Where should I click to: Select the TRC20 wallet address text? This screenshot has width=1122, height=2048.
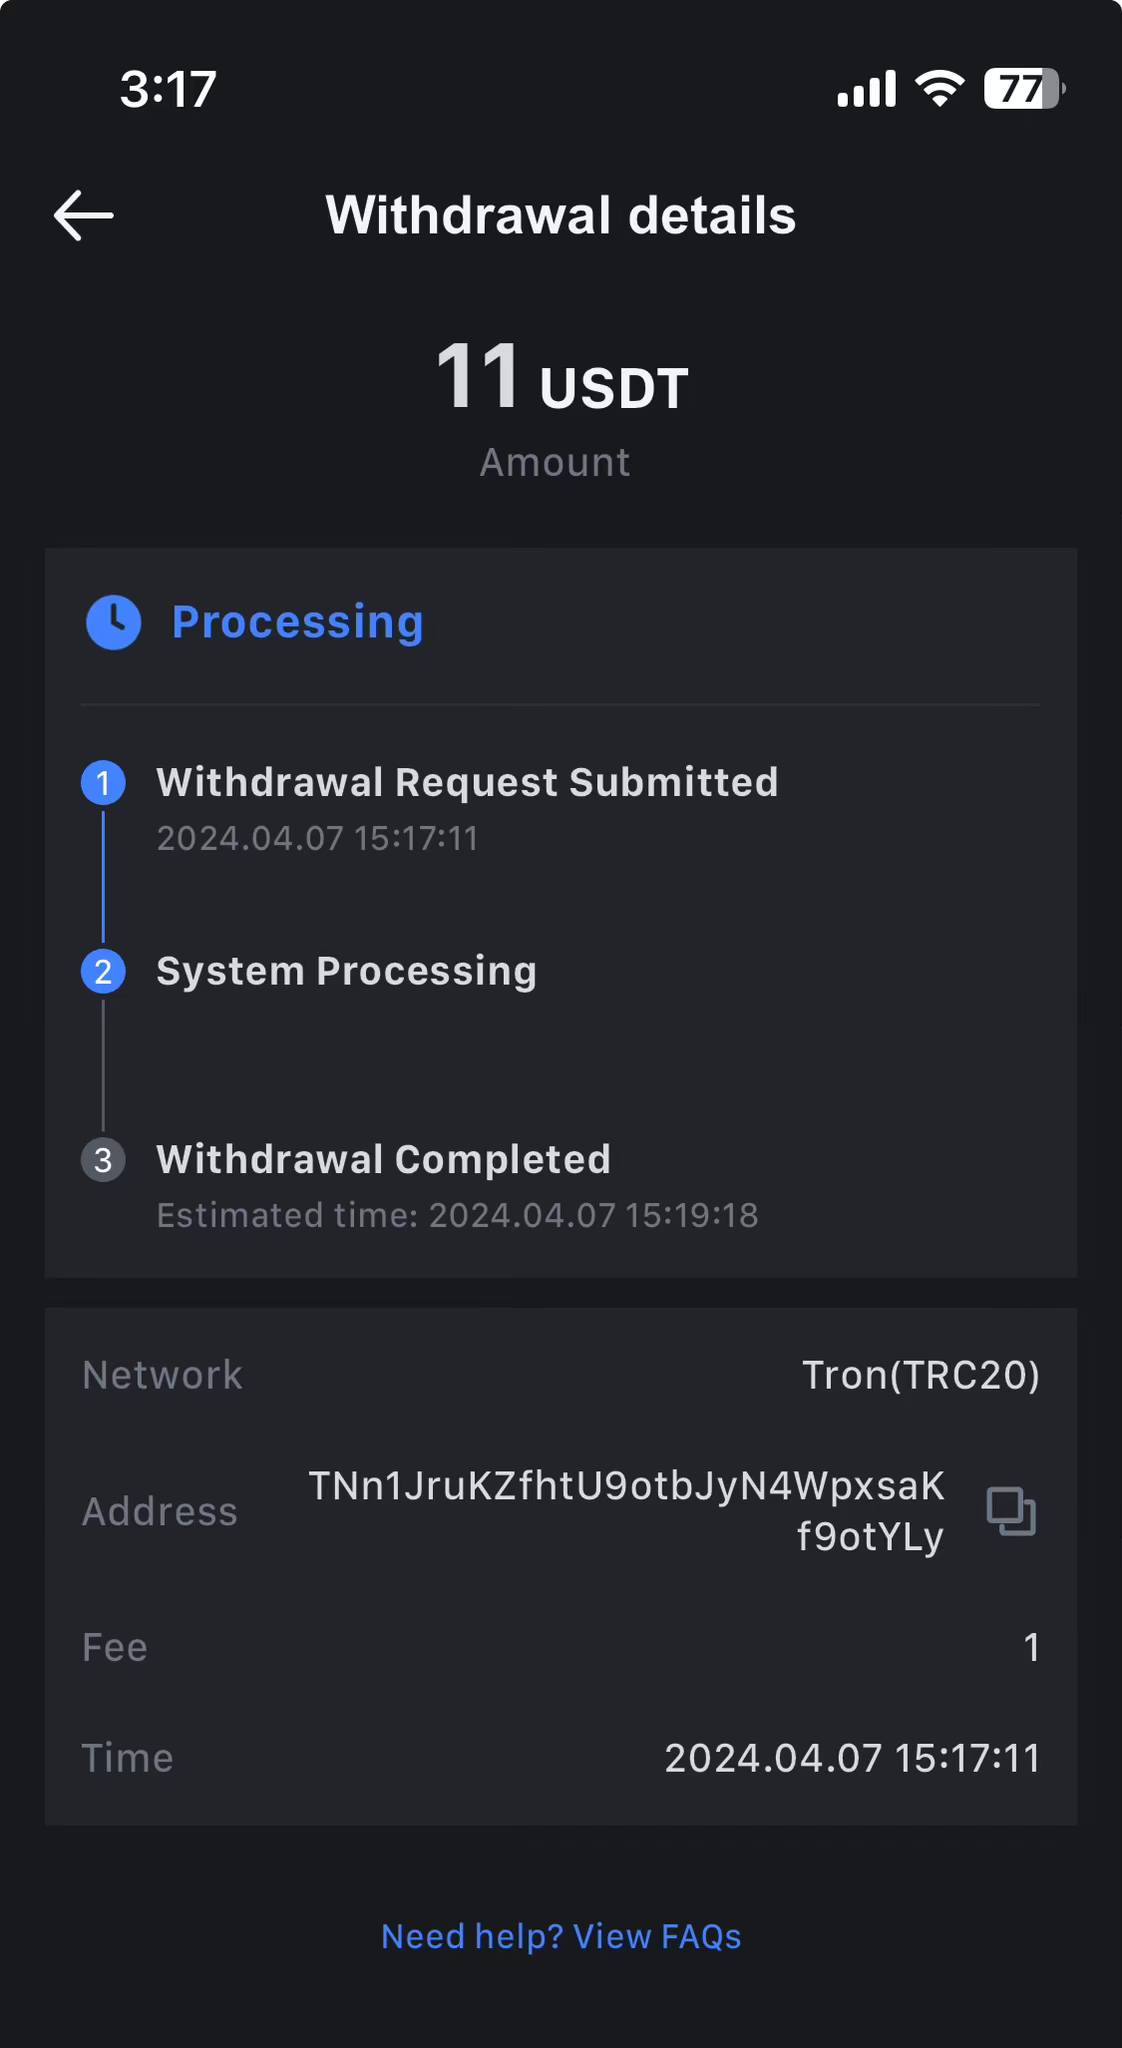626,1511
